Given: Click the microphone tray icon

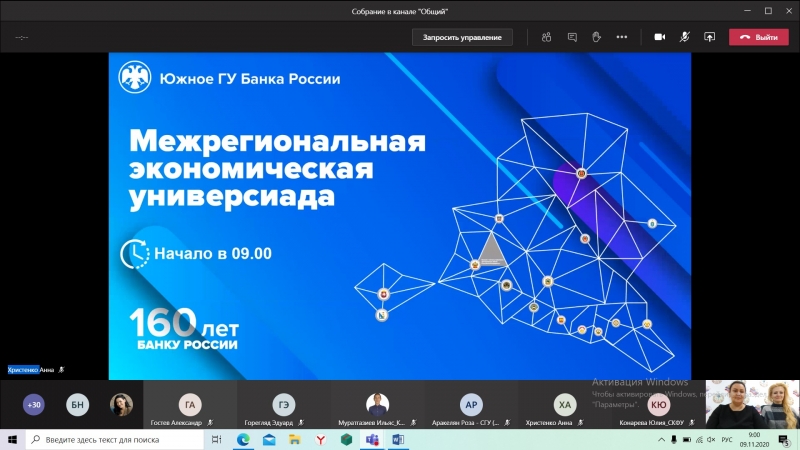Looking at the screenshot, I should [674, 440].
